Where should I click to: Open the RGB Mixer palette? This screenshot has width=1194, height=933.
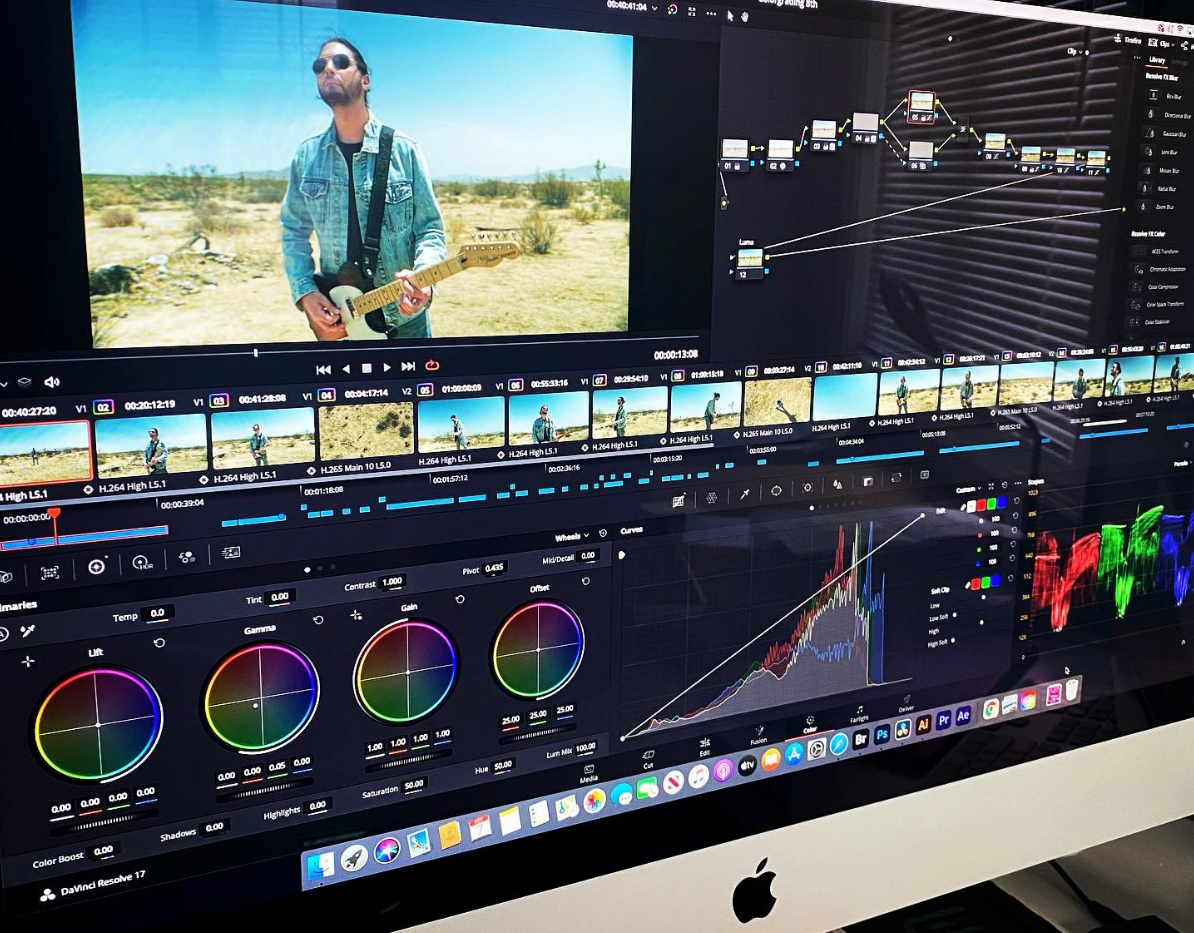187,558
